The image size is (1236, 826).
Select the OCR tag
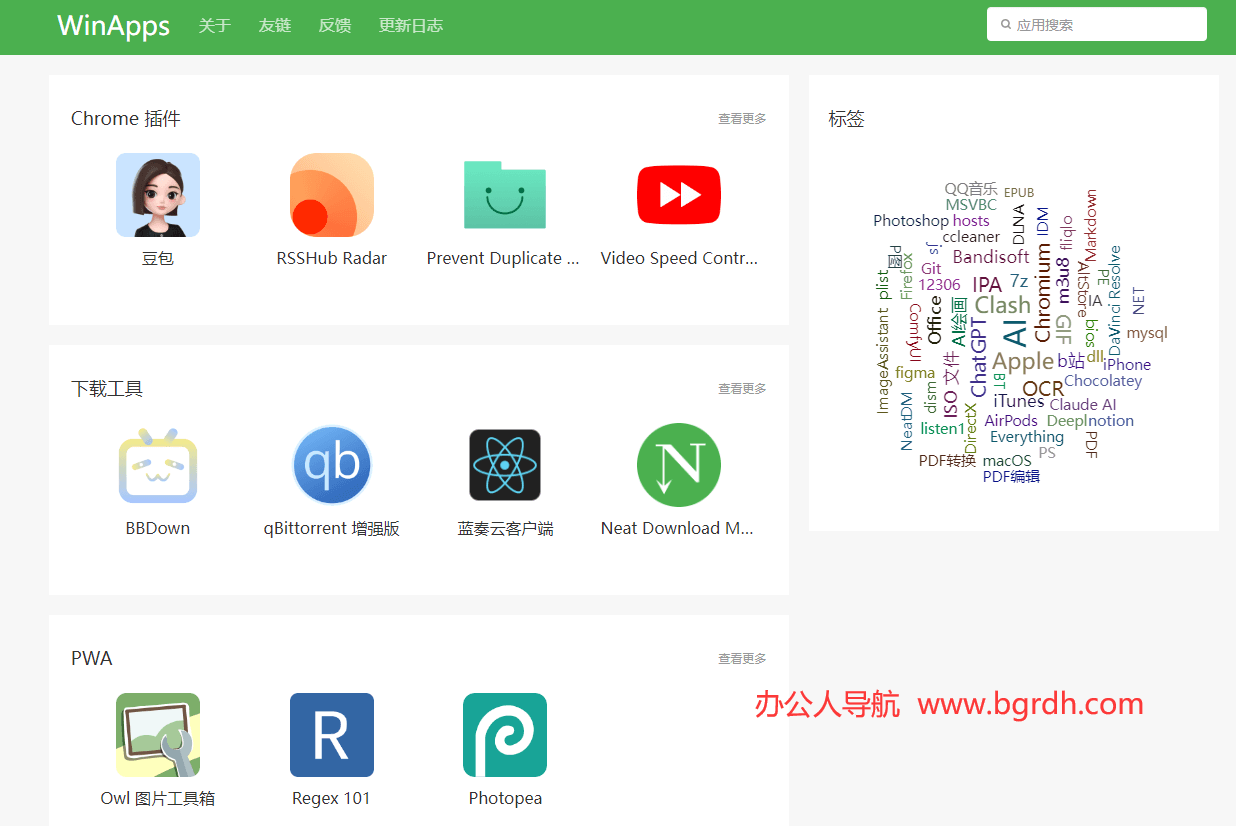tap(1043, 389)
